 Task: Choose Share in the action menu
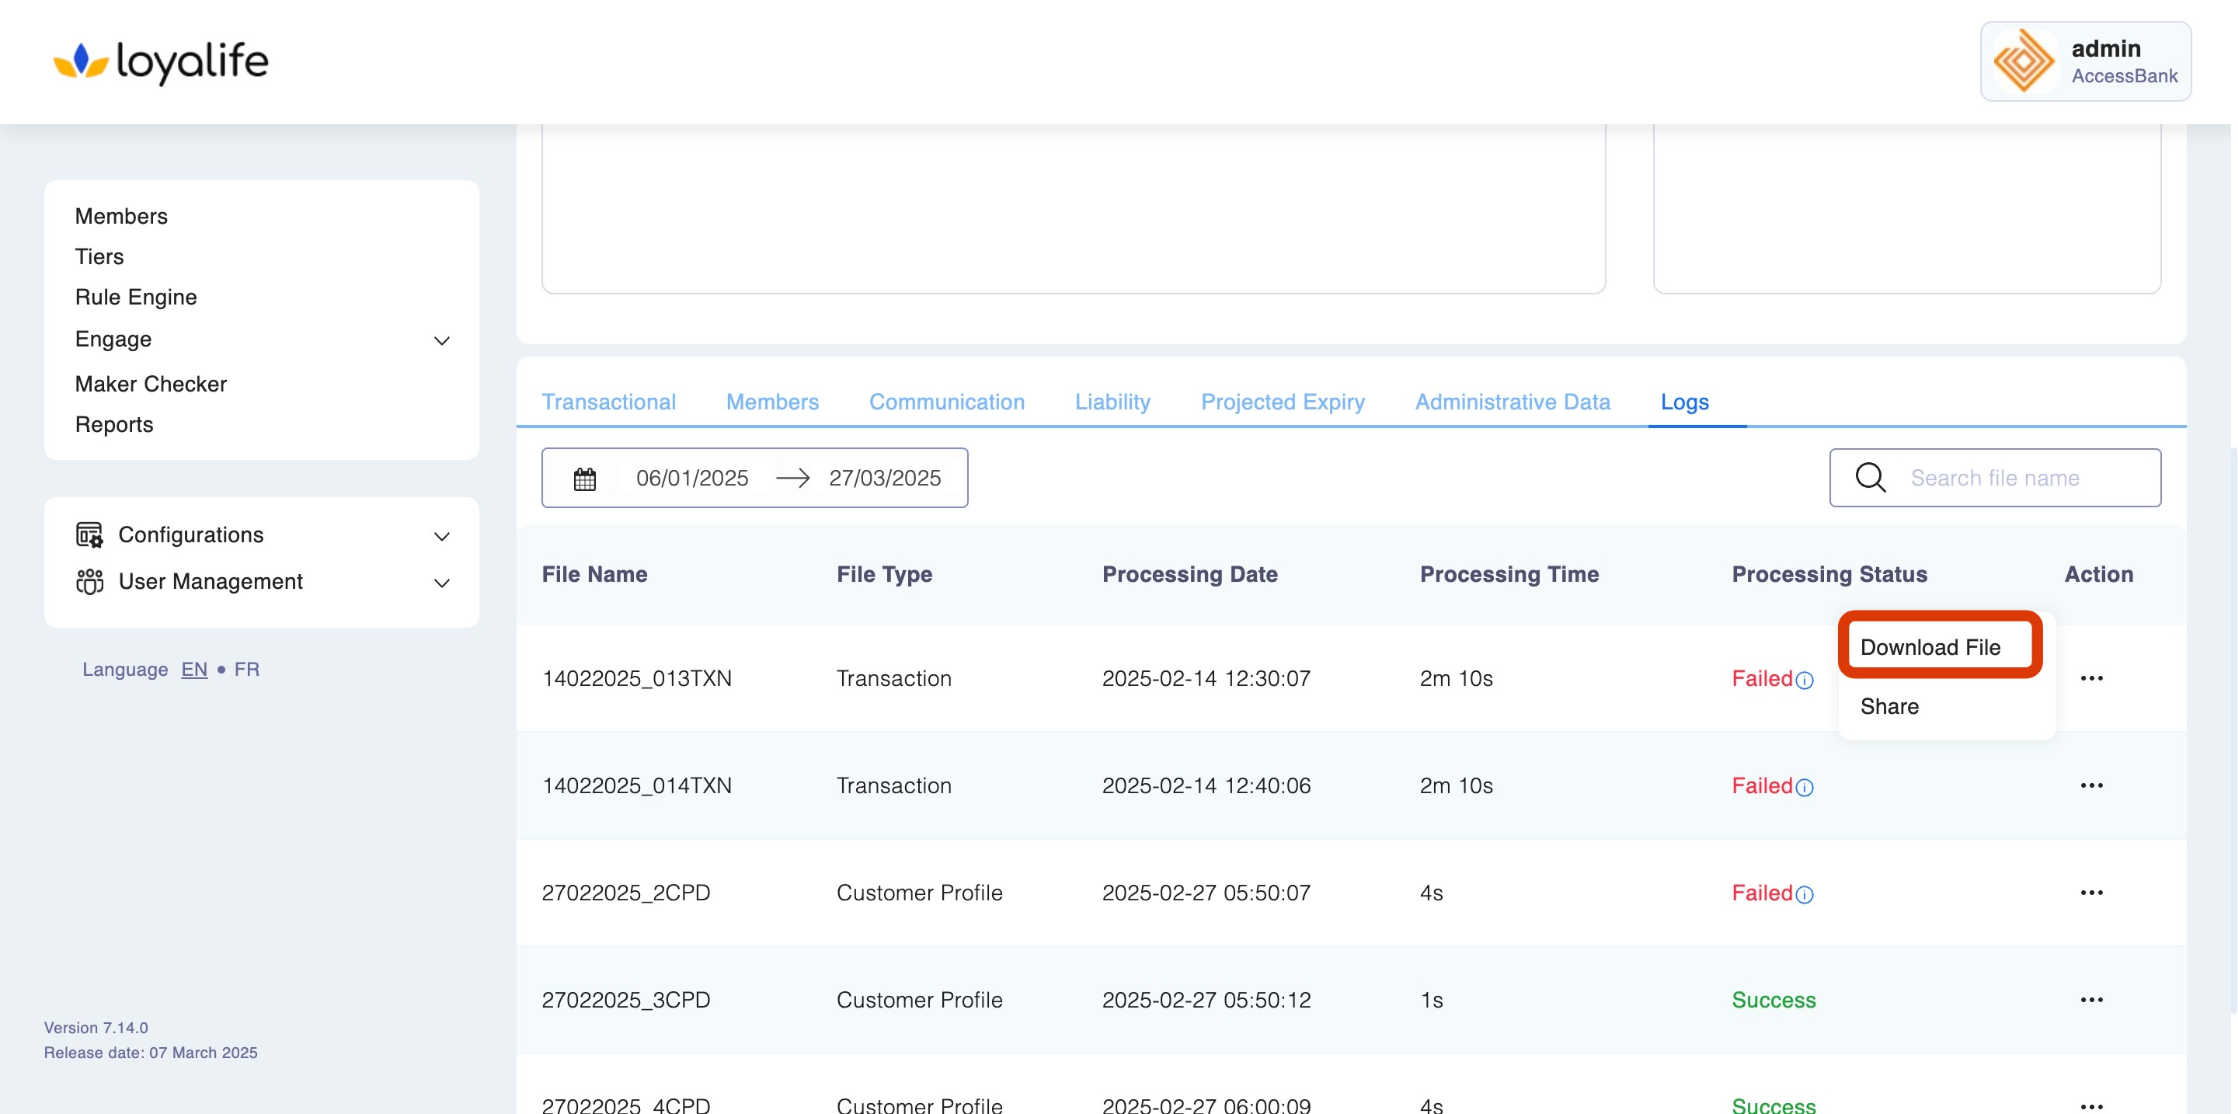tap(1889, 707)
